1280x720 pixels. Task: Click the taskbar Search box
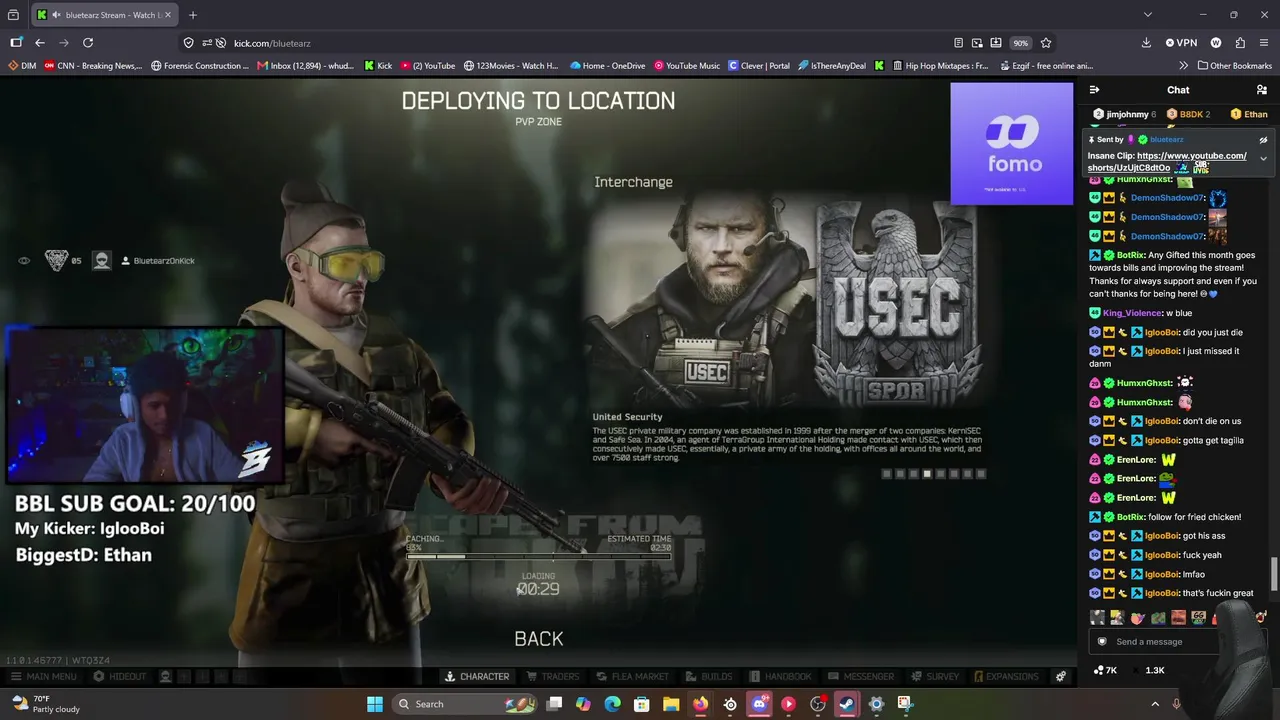(x=465, y=704)
